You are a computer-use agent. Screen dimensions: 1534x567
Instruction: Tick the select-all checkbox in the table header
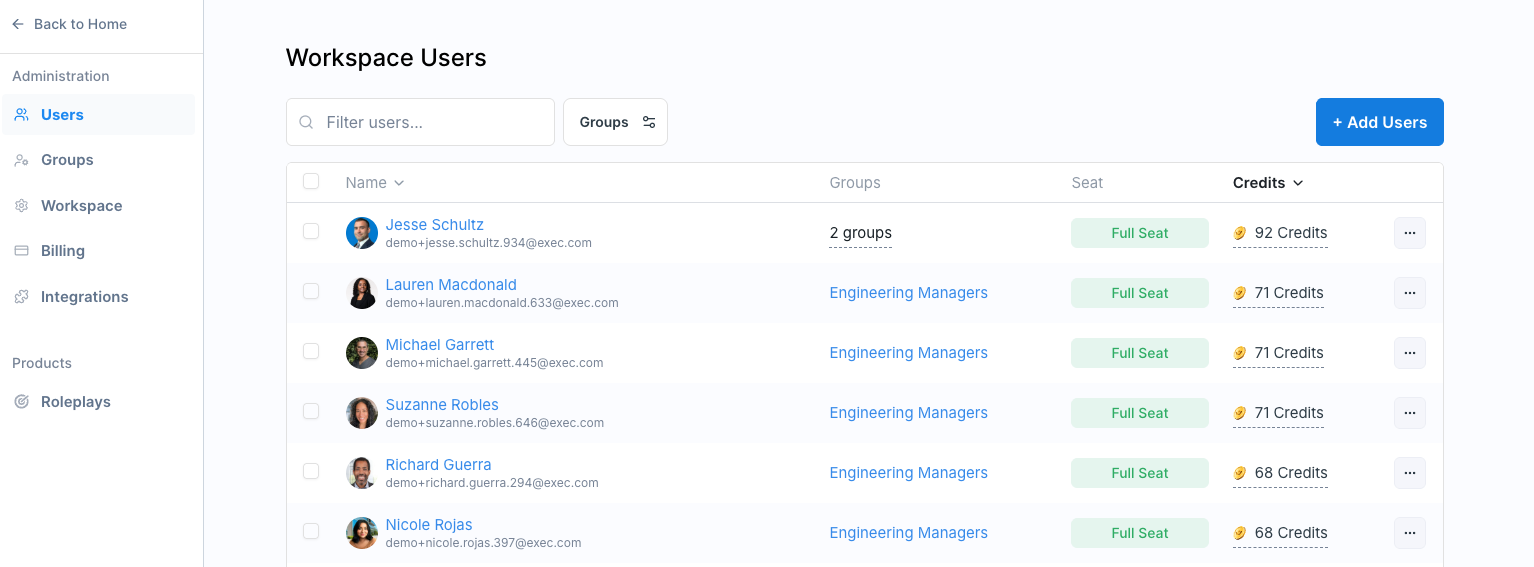(311, 181)
